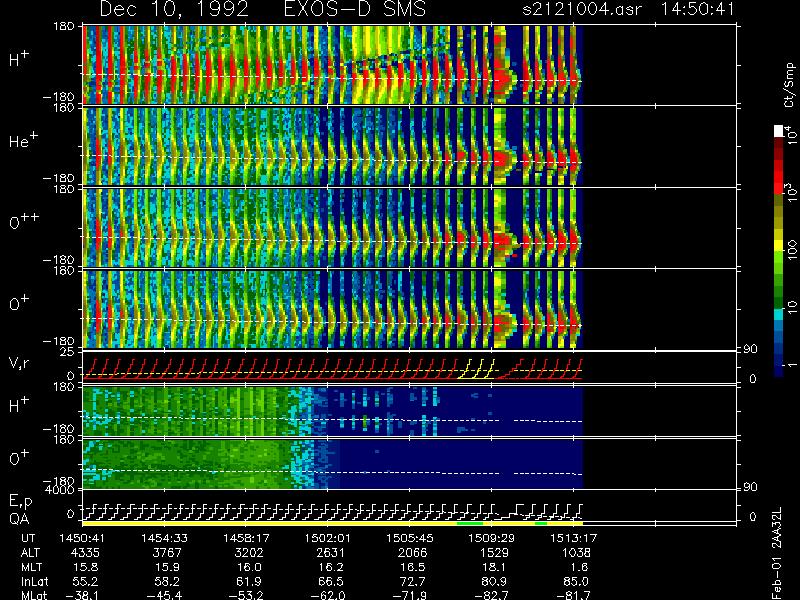Image resolution: width=800 pixels, height=600 pixels.
Task: Click the 'MLT' row header
Action: [x=31, y=567]
